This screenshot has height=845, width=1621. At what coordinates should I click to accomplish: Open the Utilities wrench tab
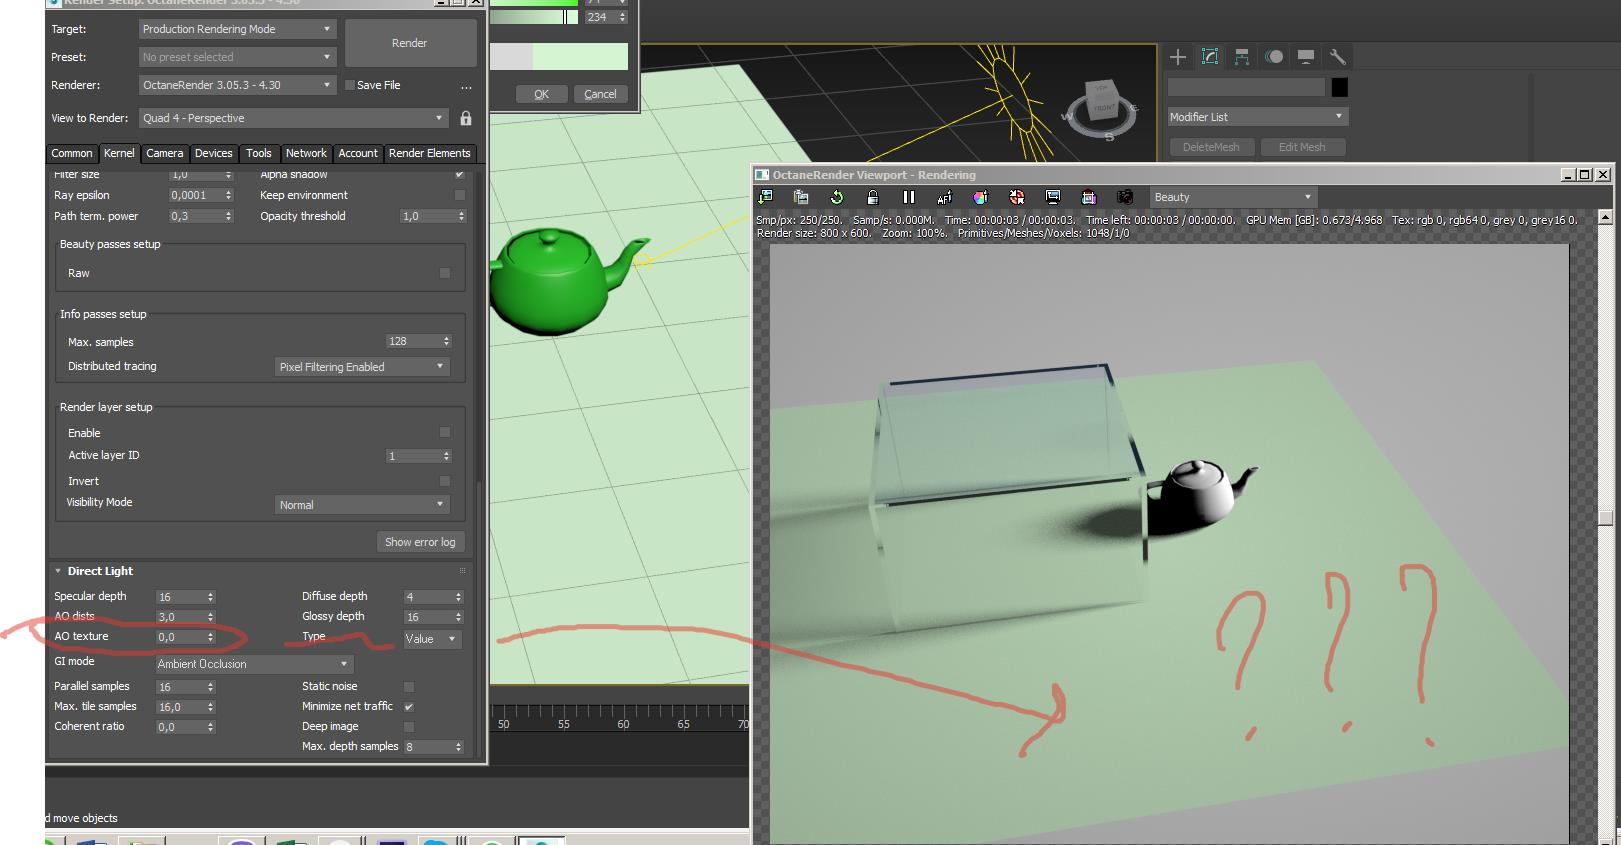pyautogui.click(x=1338, y=57)
